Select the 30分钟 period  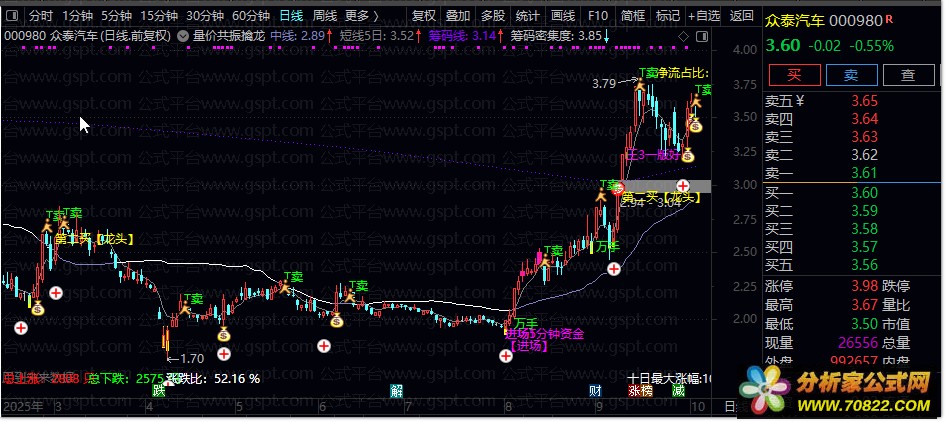(x=205, y=16)
